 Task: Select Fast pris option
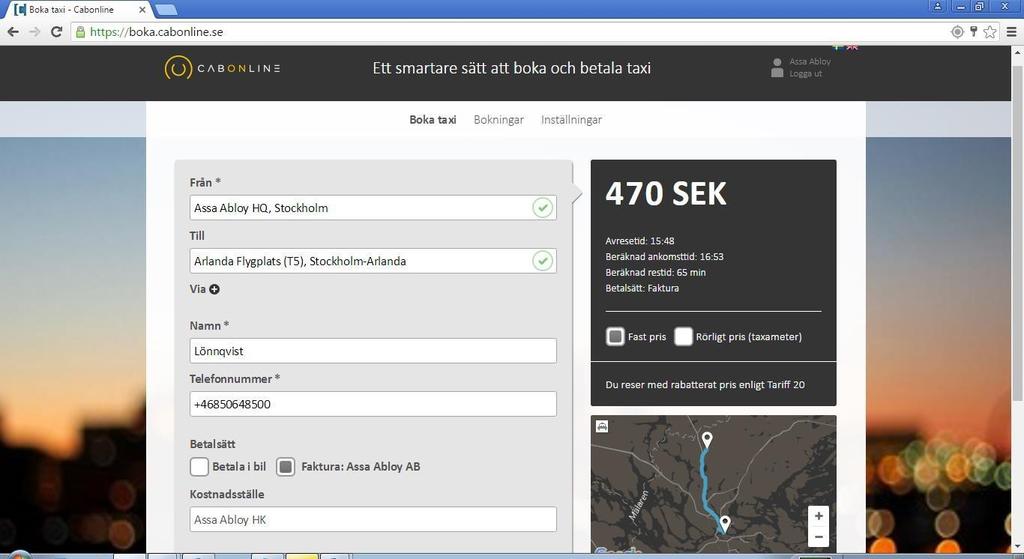pos(615,336)
